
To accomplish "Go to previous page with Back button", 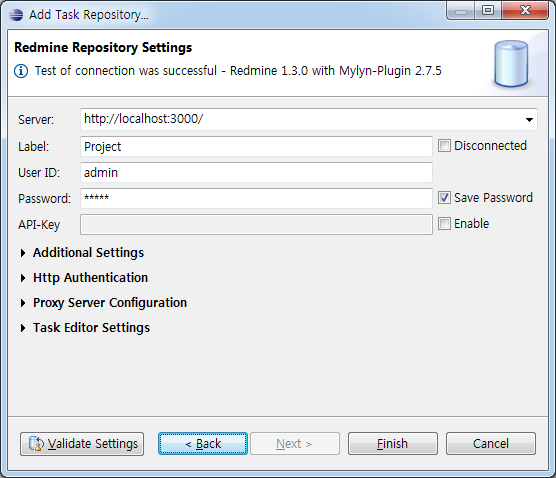I will [203, 444].
